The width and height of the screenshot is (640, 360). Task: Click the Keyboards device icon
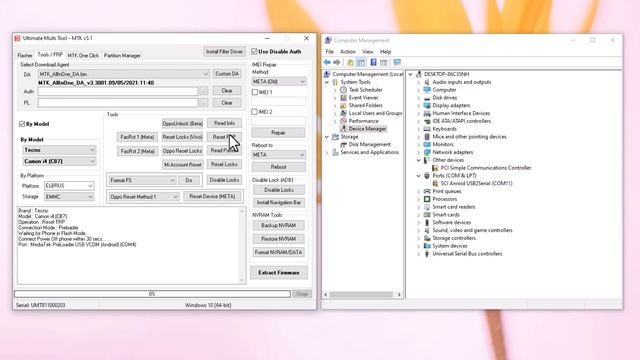427,129
